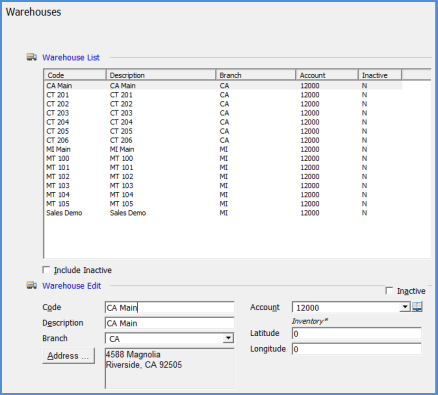
Task: Pick the CT 204 warehouse entry
Action: pos(223,122)
